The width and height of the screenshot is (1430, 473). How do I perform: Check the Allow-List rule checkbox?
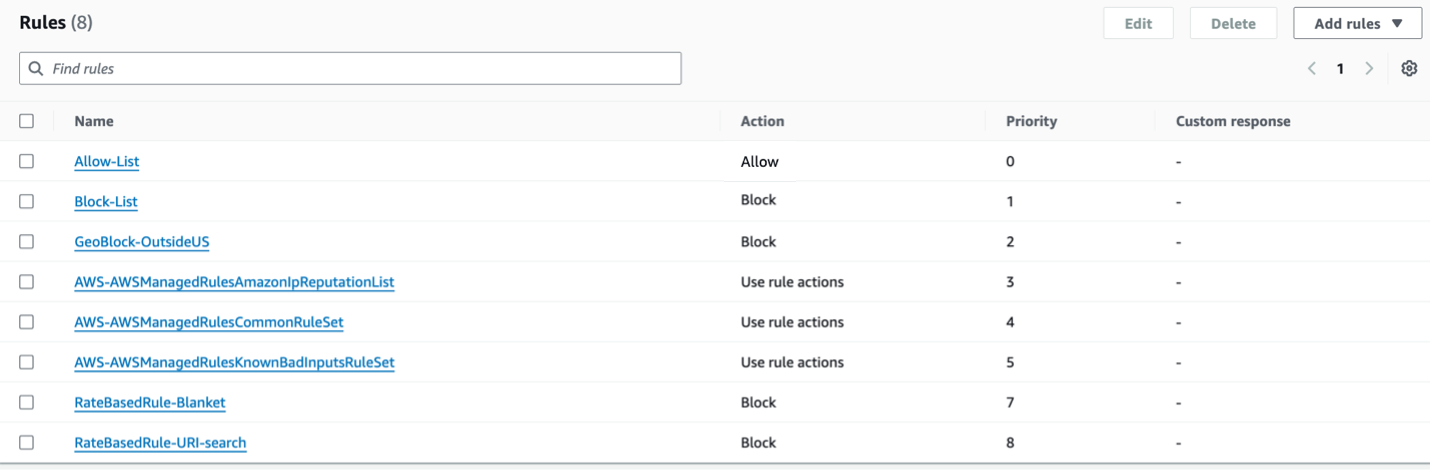coord(27,161)
